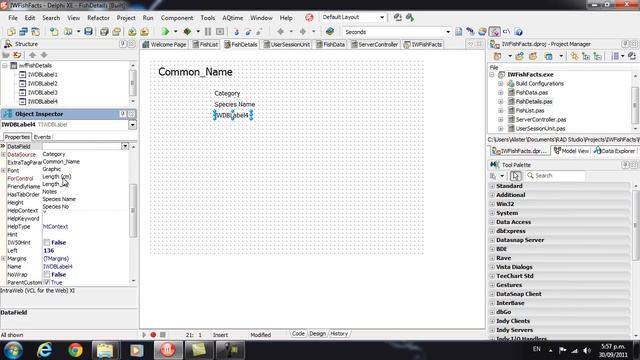Click the c:\ command prompt toolbar icon
The height and width of the screenshot is (360, 640).
point(507,31)
